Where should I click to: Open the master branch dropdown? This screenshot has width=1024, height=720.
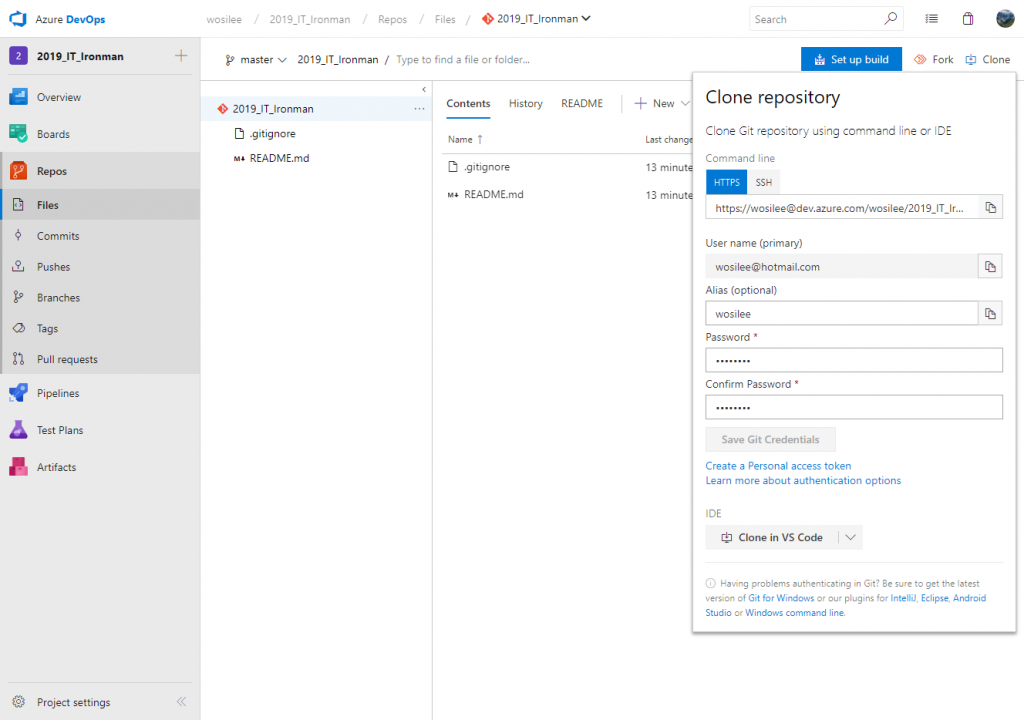pos(256,59)
